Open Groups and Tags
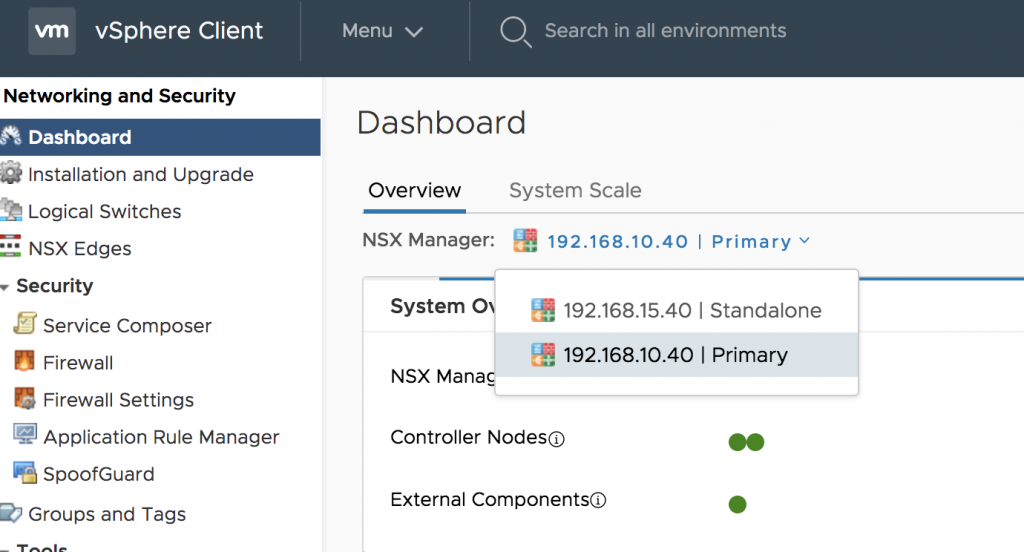Viewport: 1024px width, 552px height. click(x=106, y=514)
